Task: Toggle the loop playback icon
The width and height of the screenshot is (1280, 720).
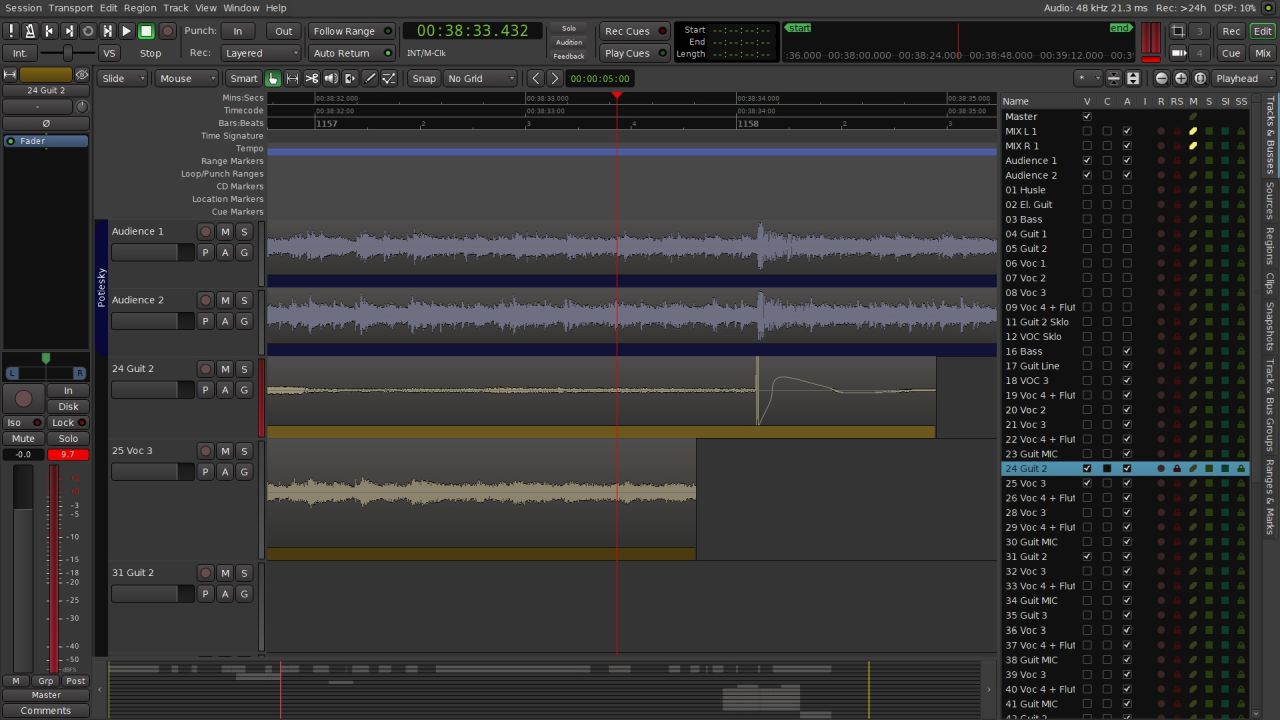Action: [88, 31]
